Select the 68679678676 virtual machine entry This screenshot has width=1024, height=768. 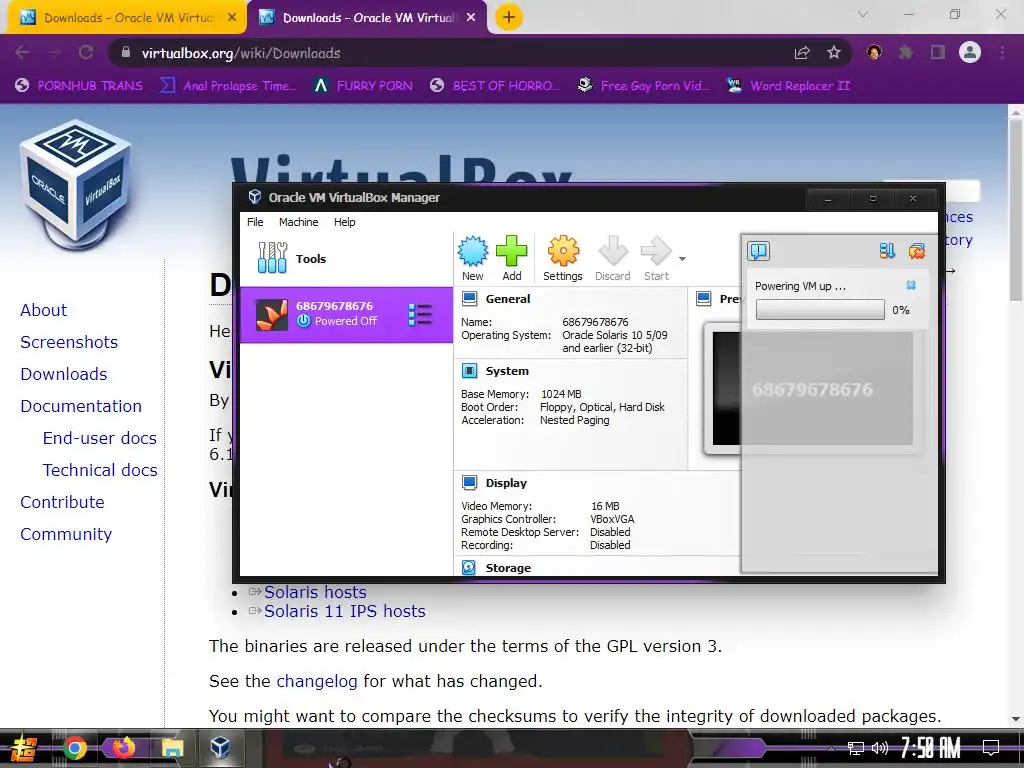pyautogui.click(x=346, y=314)
